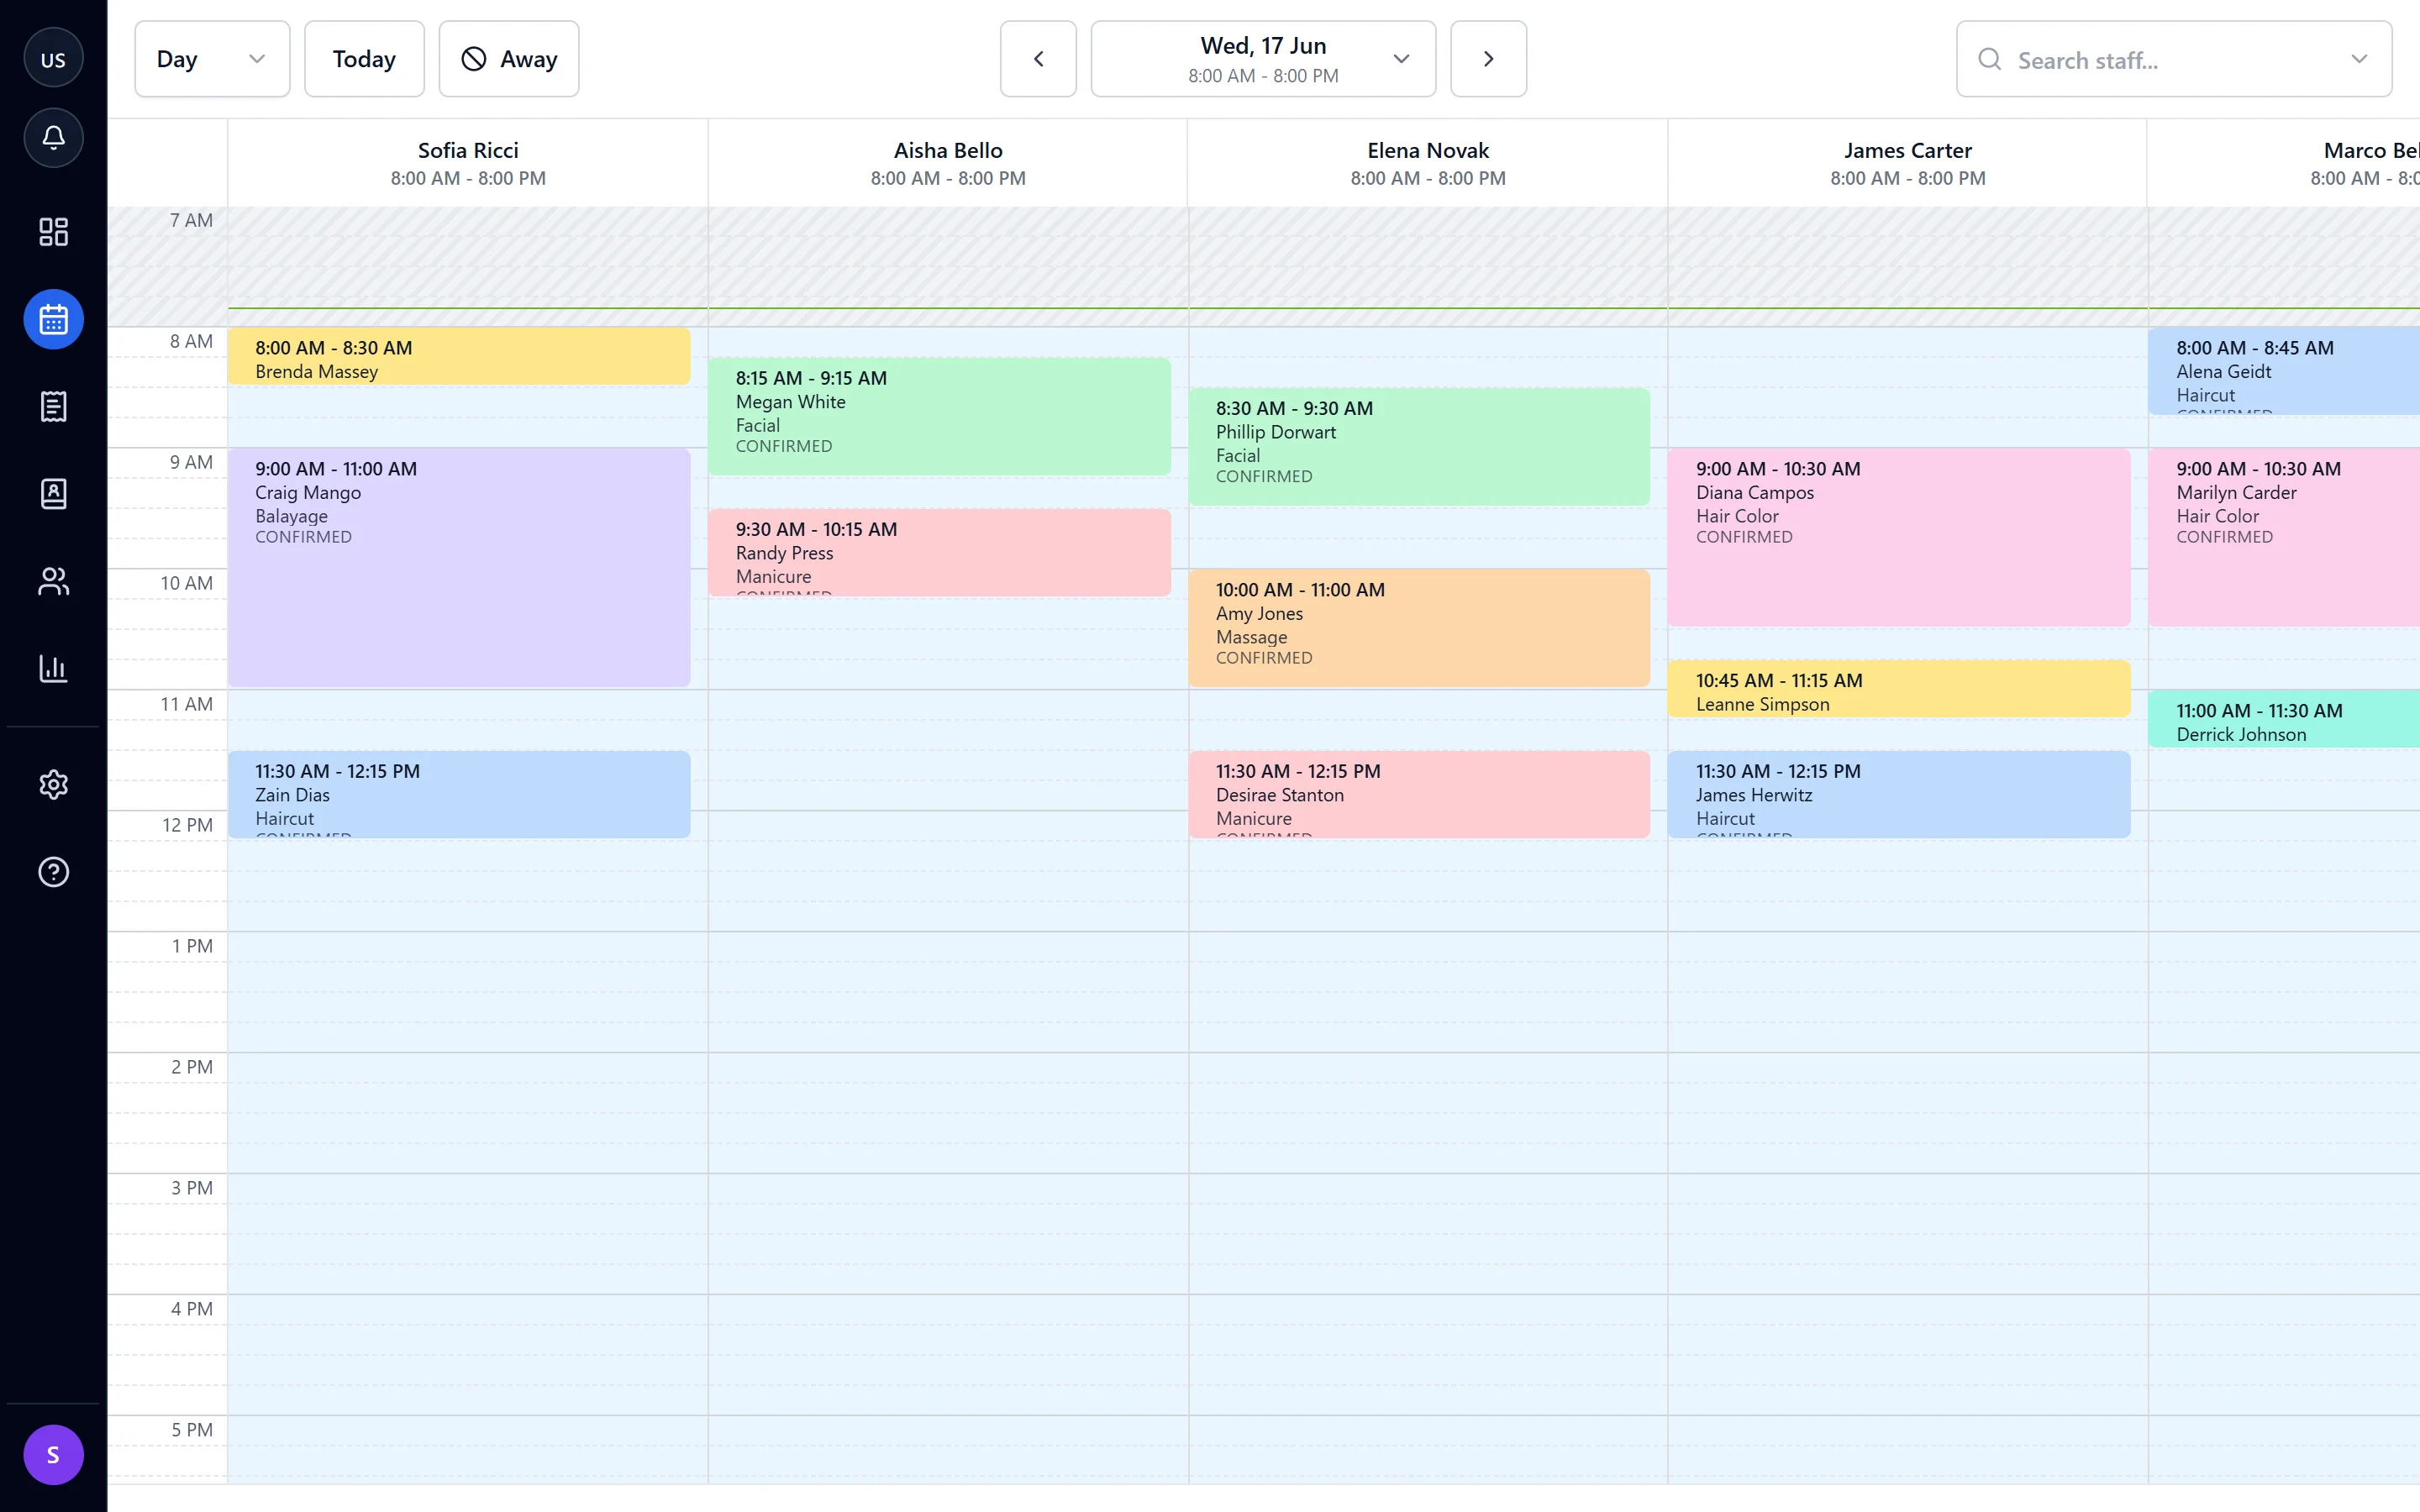Open Leanne Simpson 10:45 AM appointment

point(1899,689)
